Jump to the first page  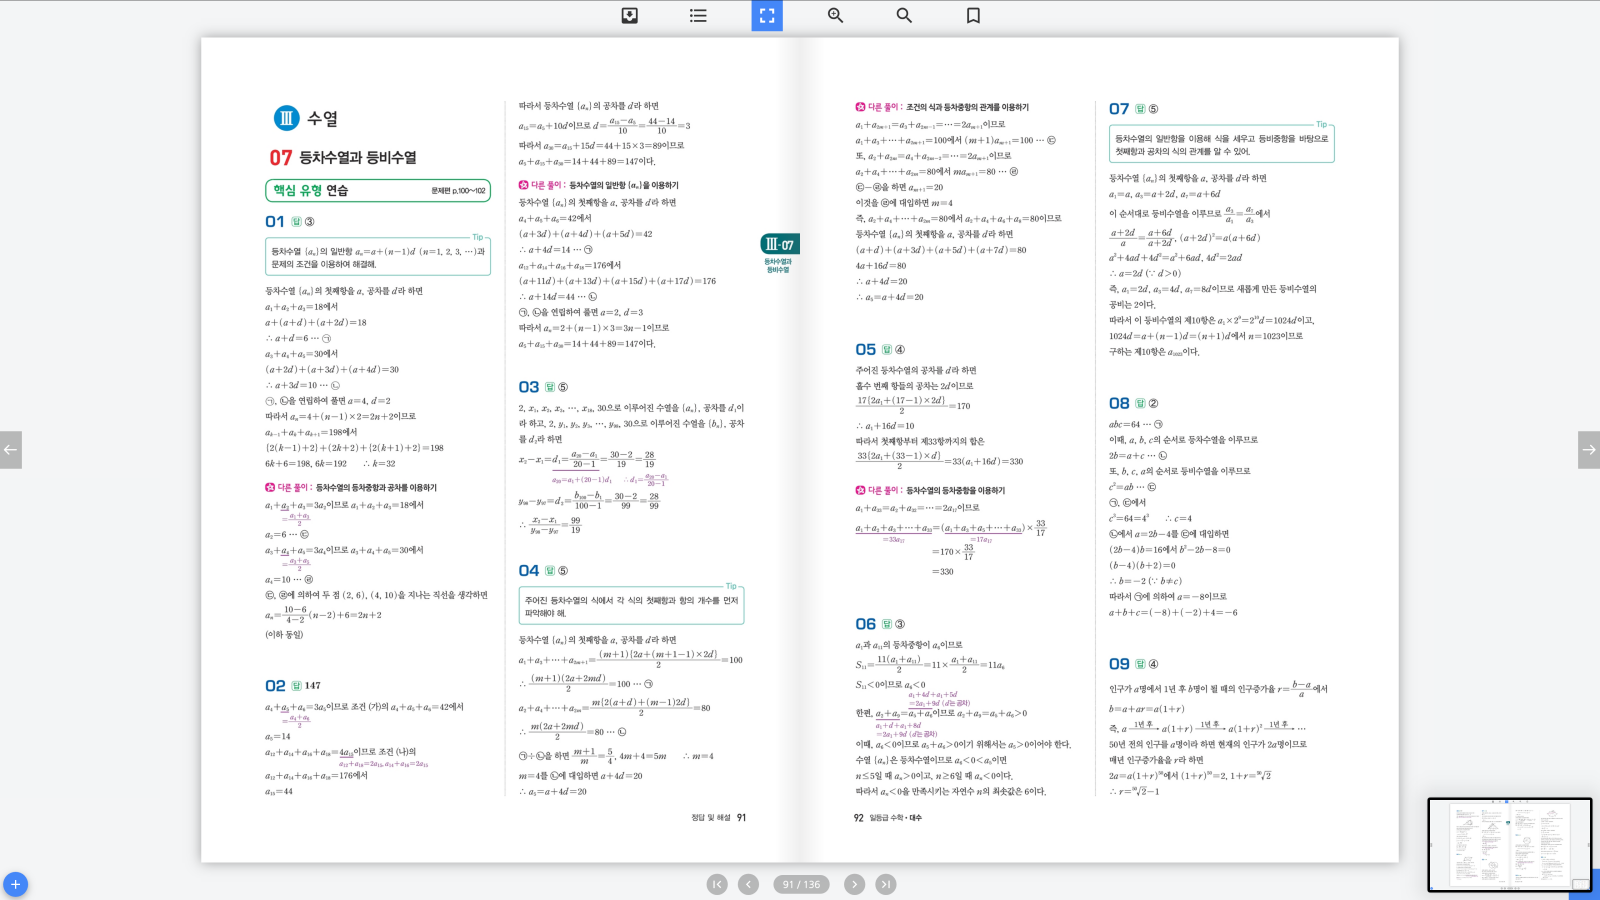(717, 884)
